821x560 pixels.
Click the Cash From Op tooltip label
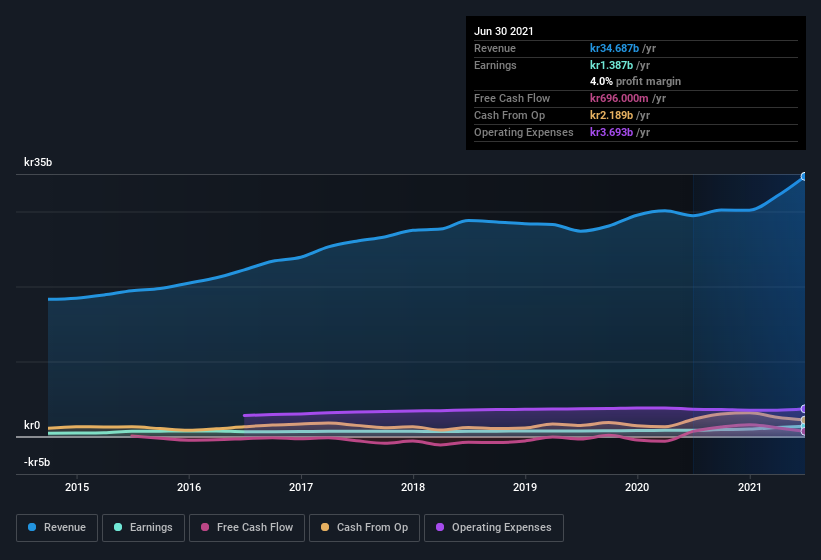509,115
